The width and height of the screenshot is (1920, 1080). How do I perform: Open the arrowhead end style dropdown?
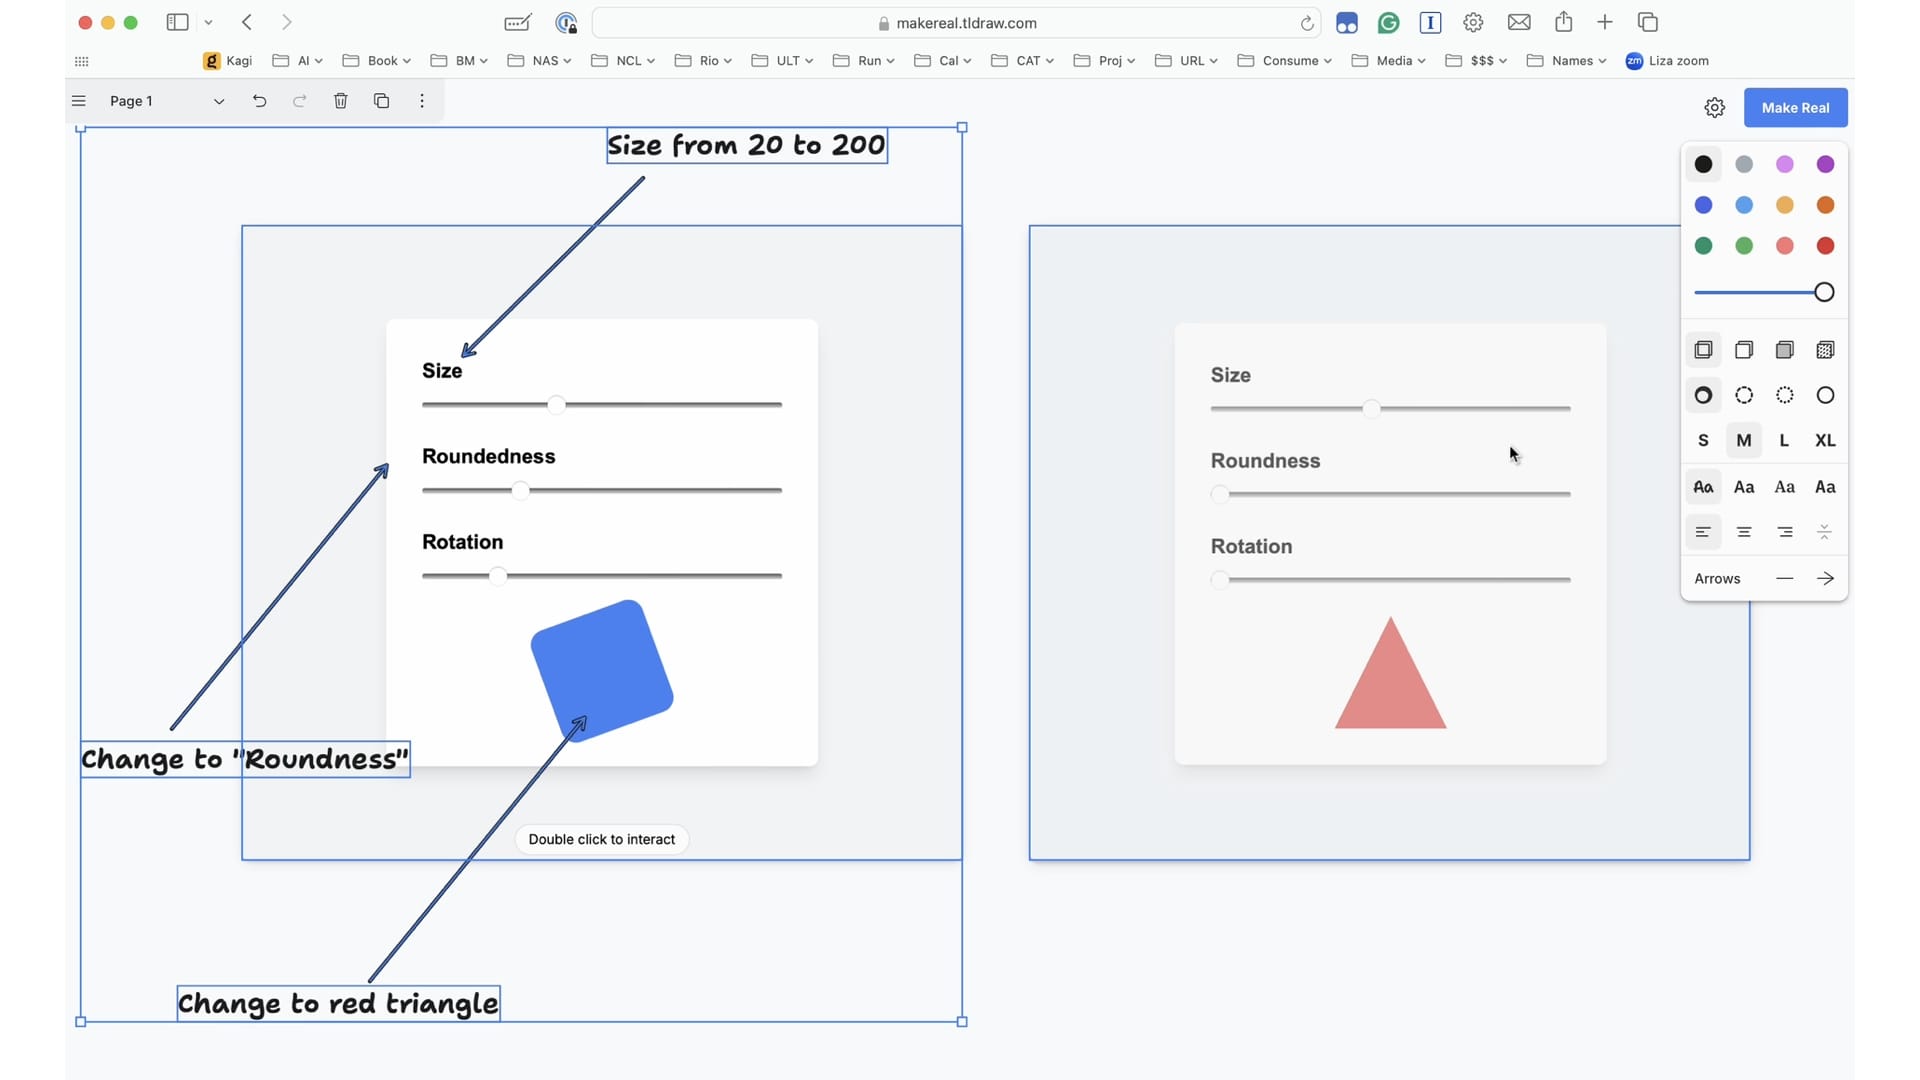(1825, 579)
